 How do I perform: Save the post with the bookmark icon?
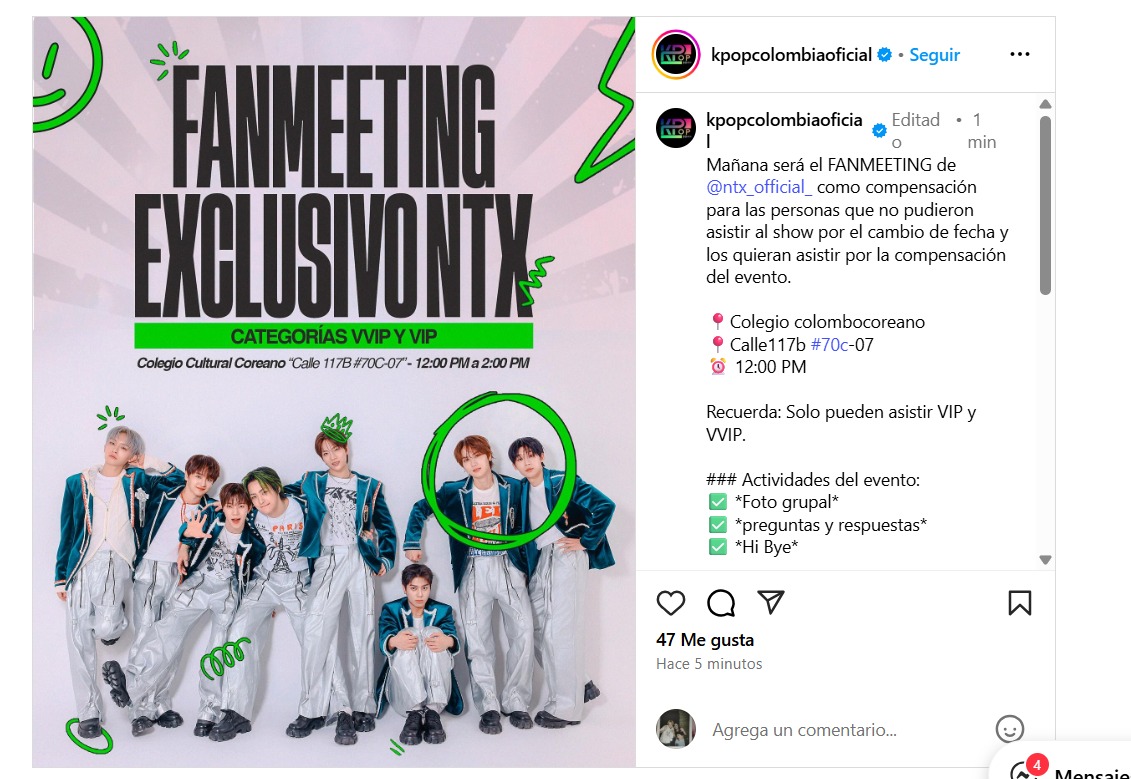tap(1019, 603)
